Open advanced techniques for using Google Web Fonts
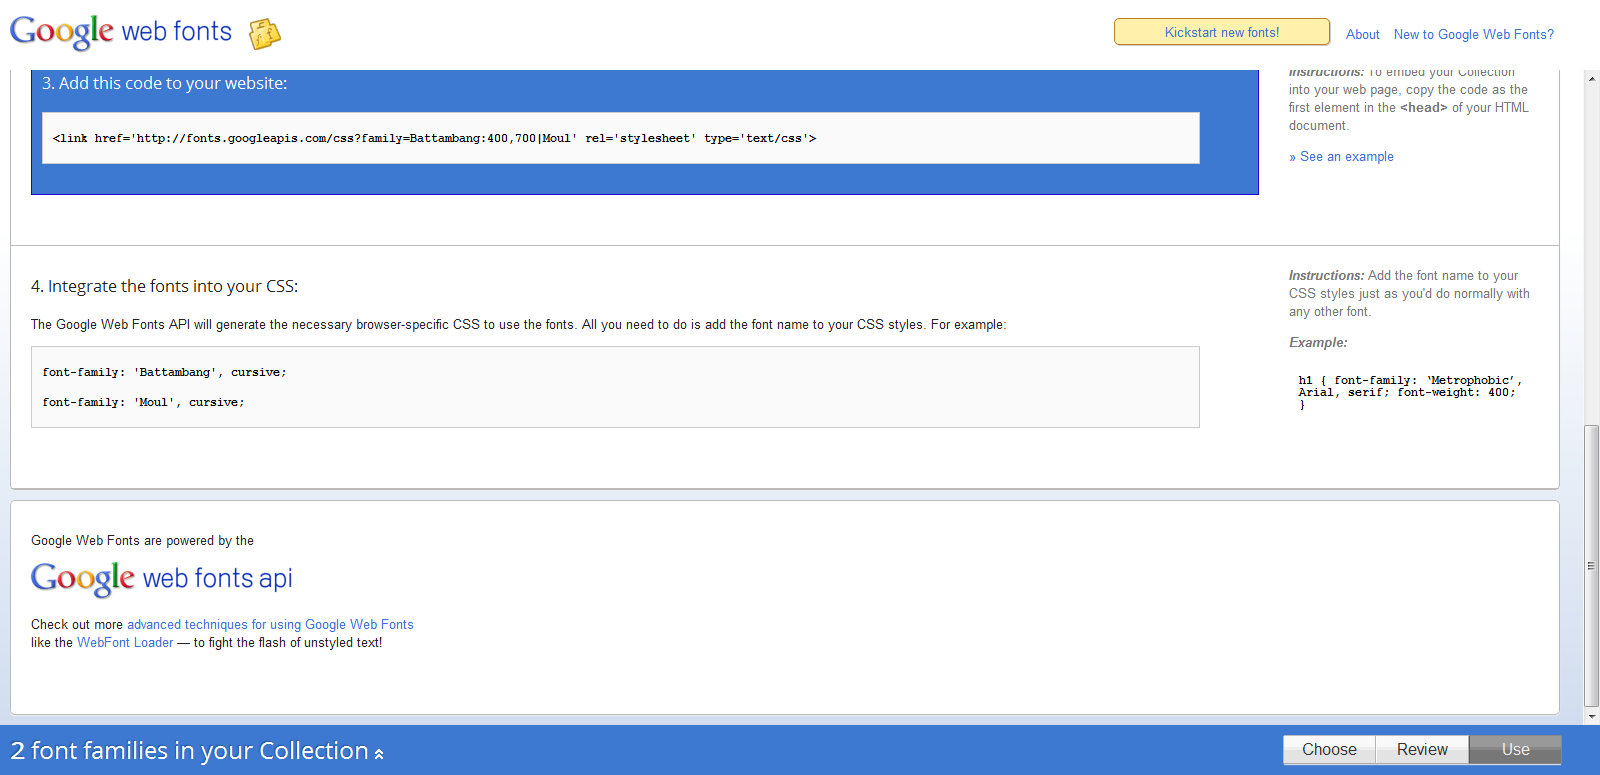The height and width of the screenshot is (775, 1600). [270, 625]
